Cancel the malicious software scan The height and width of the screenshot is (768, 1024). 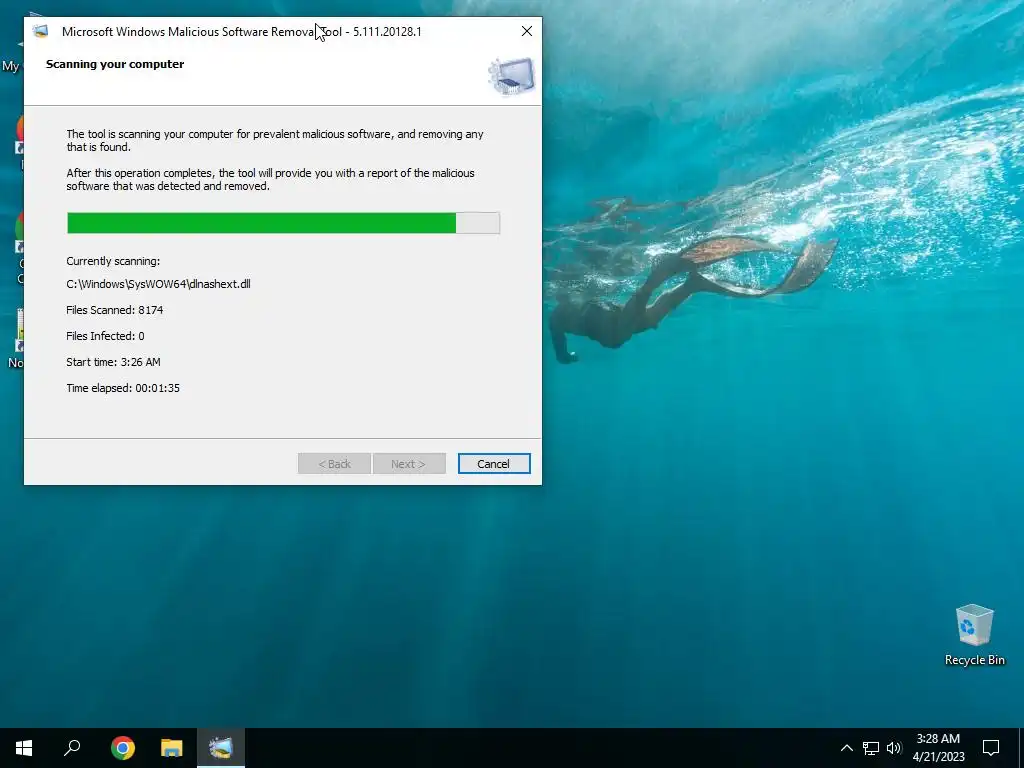coord(494,464)
